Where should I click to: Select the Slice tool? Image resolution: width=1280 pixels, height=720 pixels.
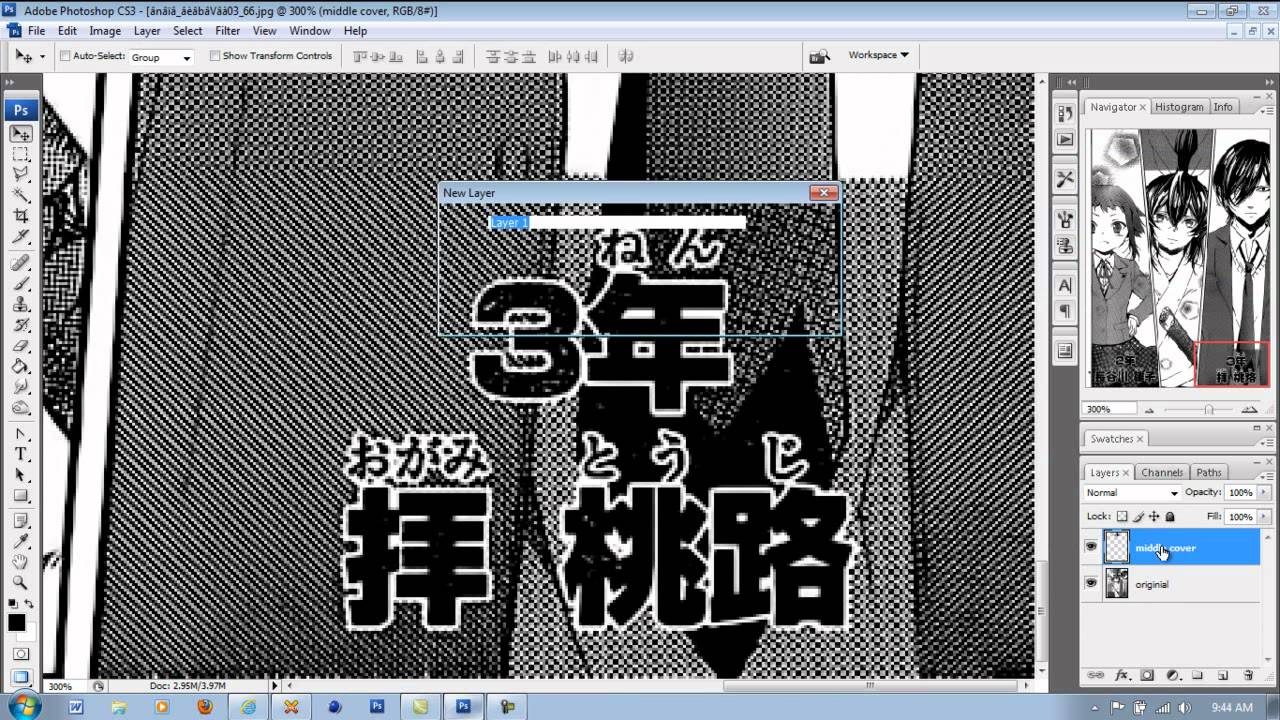coord(20,236)
